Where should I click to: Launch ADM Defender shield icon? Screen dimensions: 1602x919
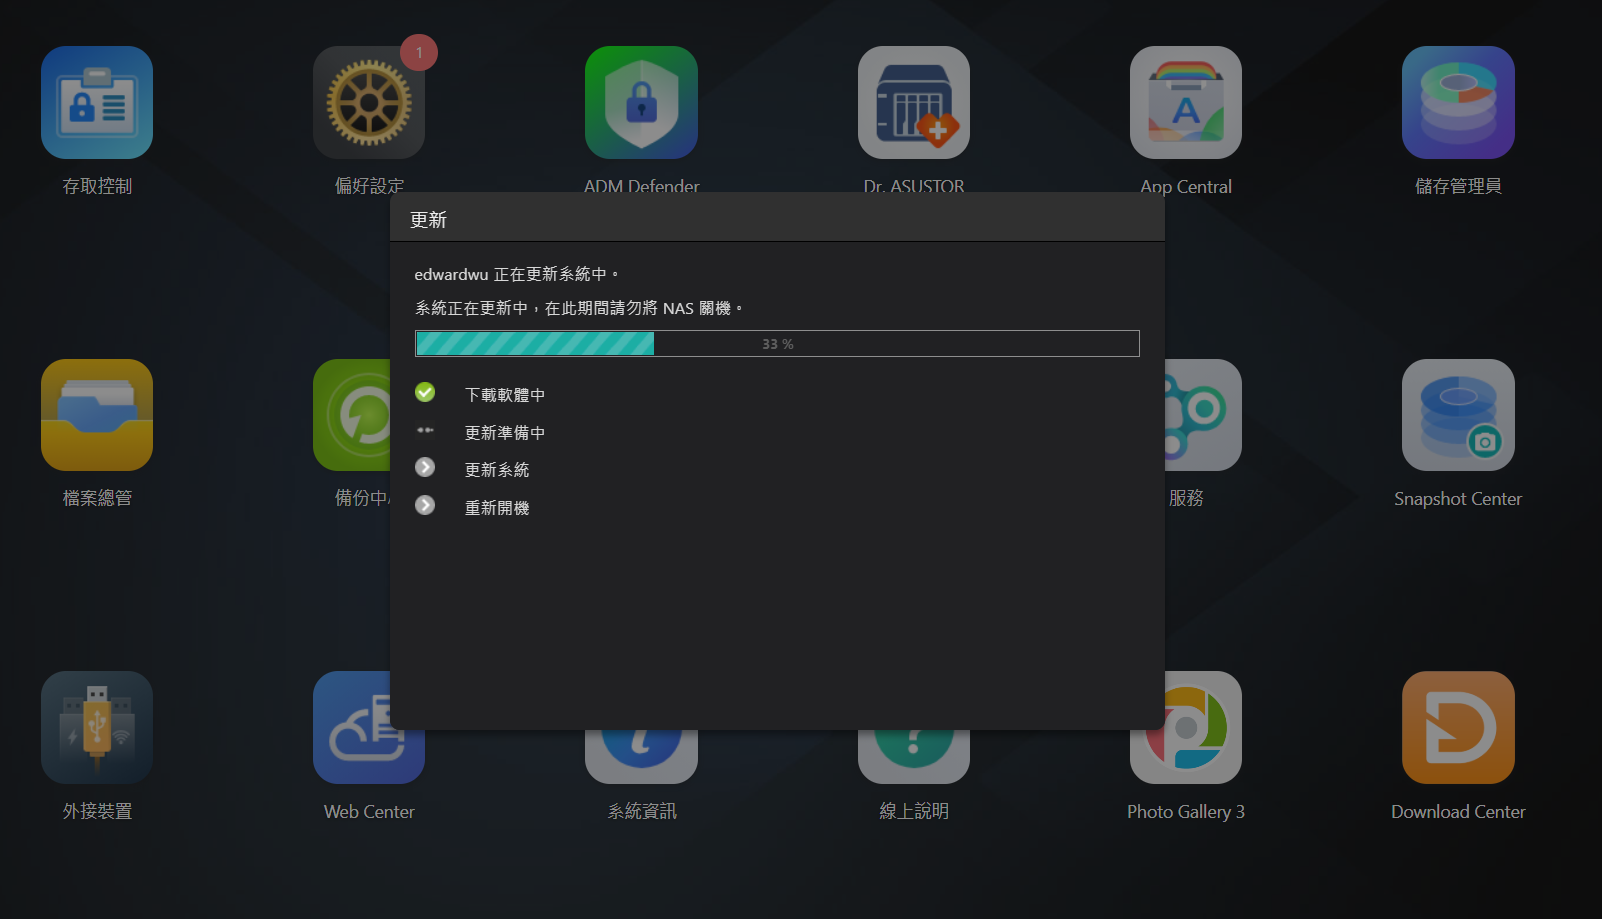point(641,103)
